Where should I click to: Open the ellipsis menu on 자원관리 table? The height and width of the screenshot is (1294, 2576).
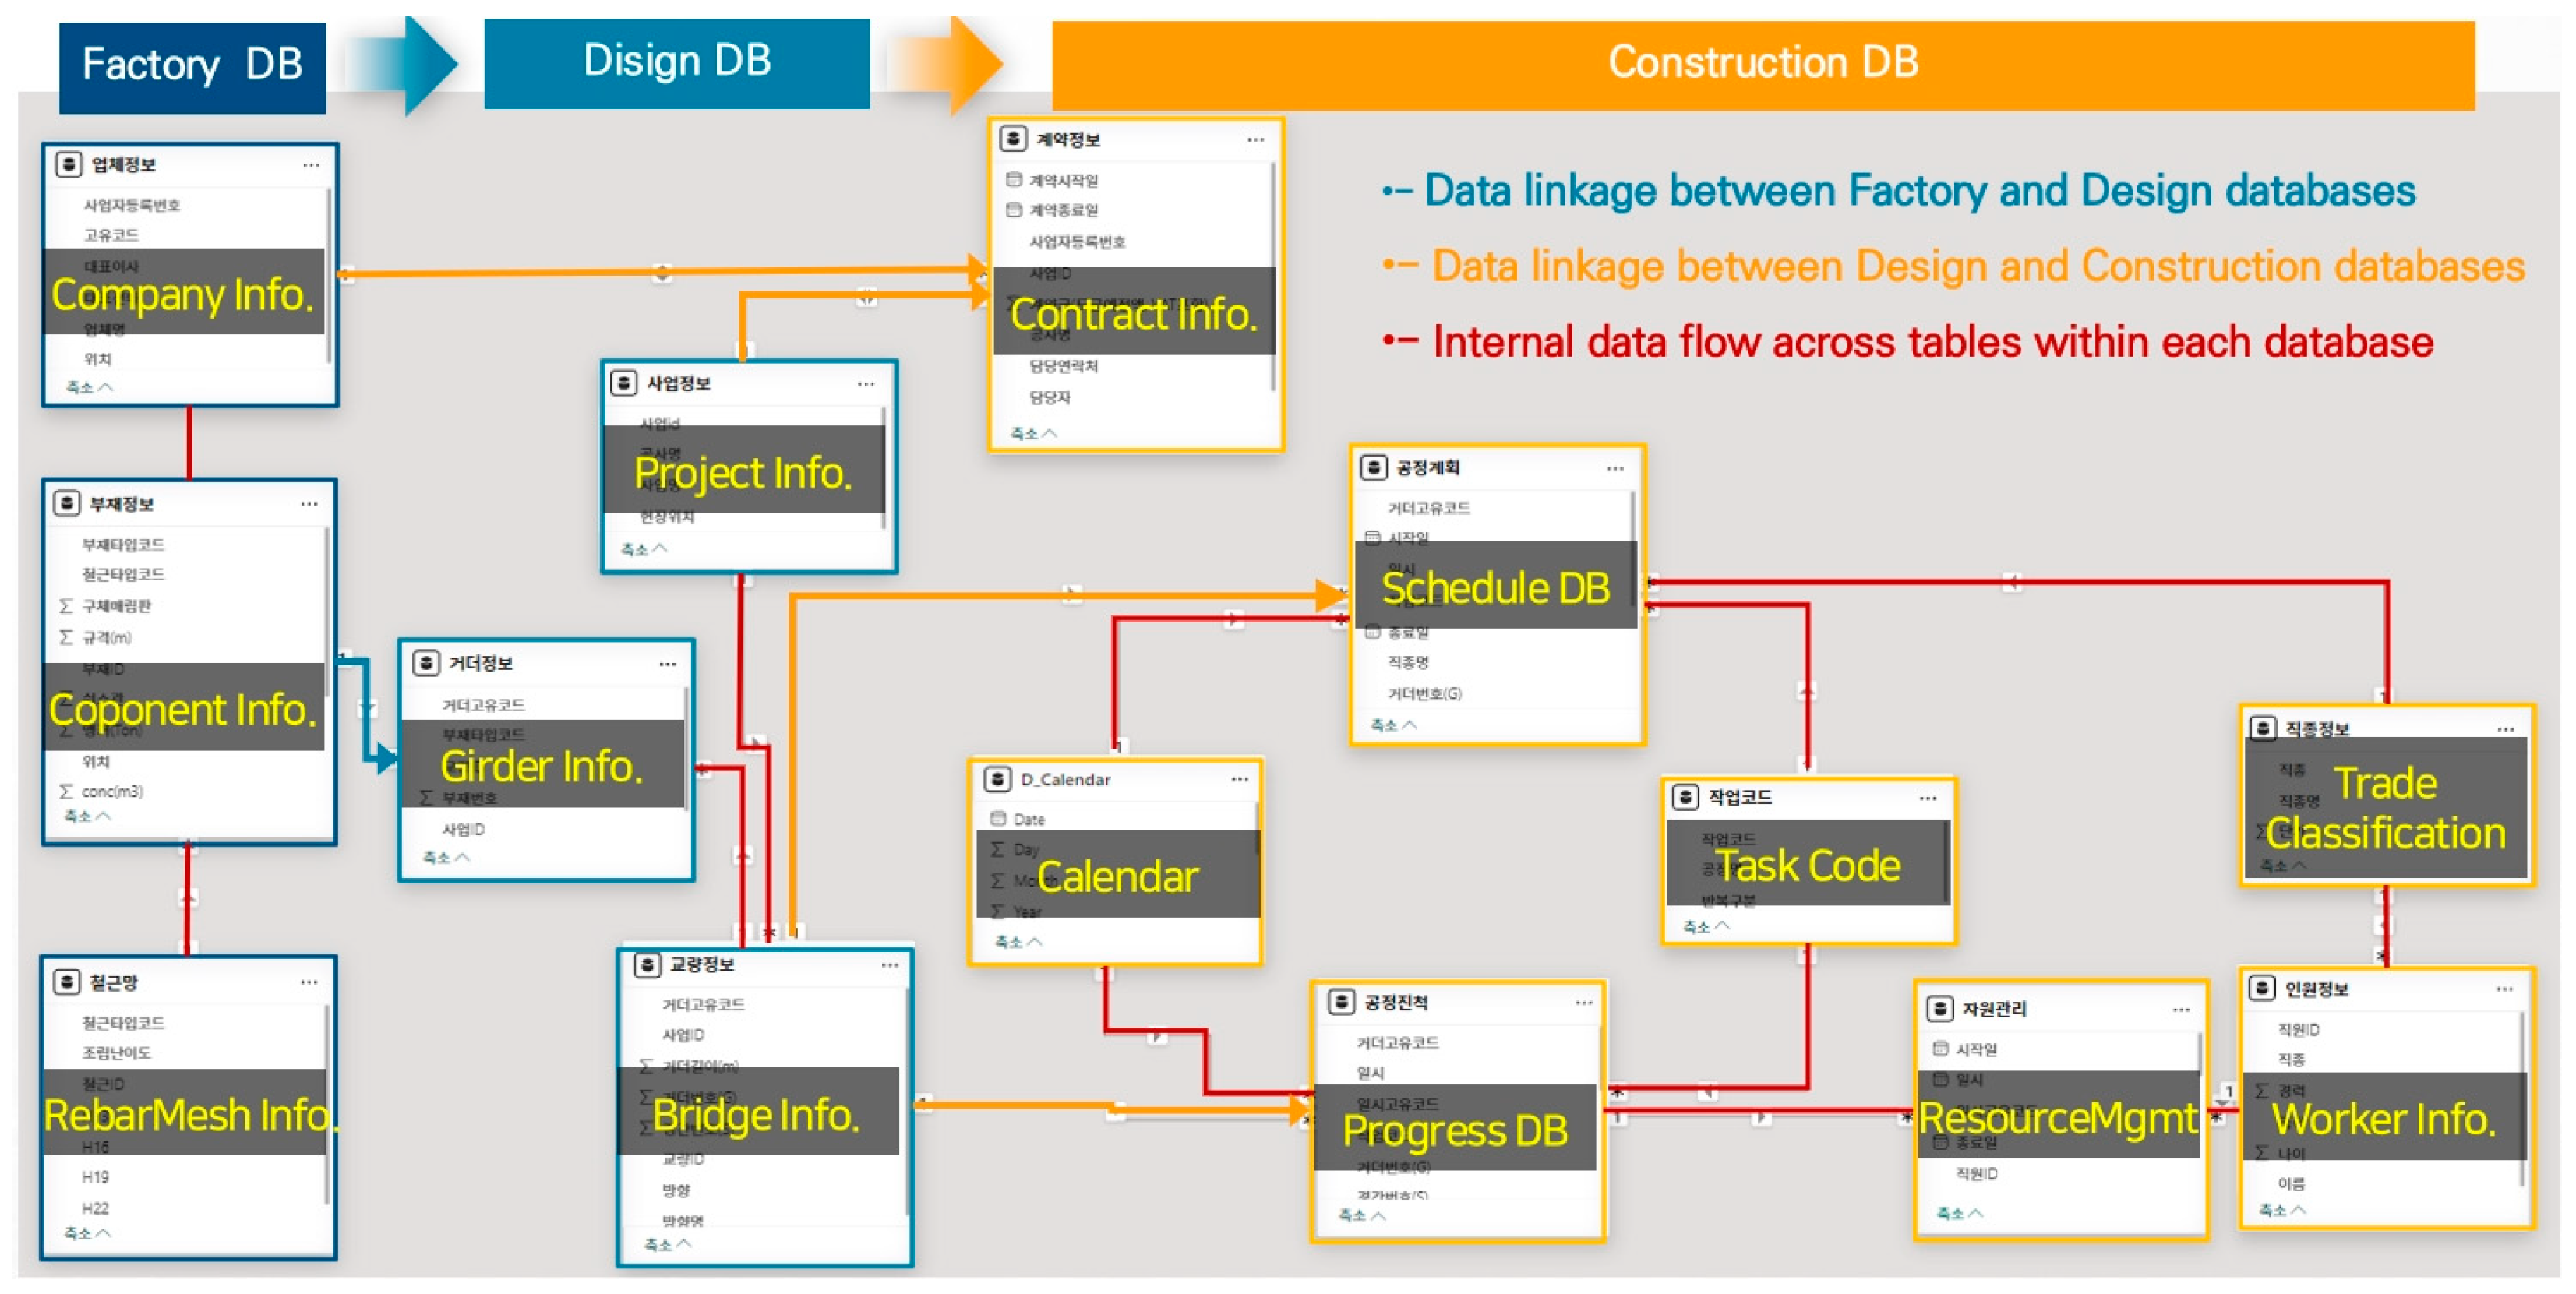pos(2181,1010)
